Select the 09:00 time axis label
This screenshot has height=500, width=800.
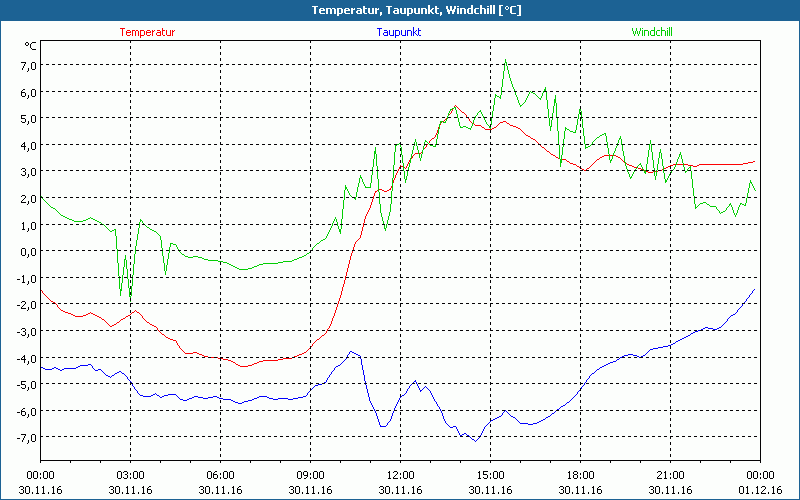coord(310,475)
